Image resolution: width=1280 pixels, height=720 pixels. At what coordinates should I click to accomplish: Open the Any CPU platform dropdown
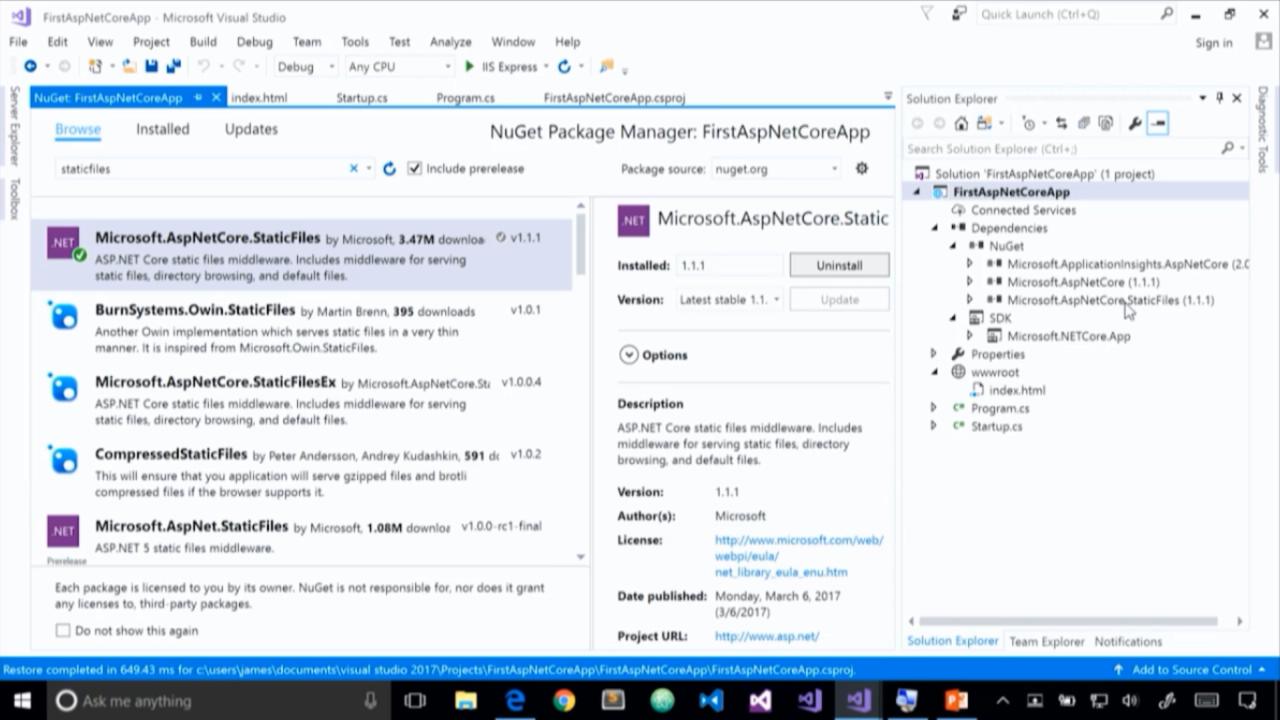coord(399,67)
